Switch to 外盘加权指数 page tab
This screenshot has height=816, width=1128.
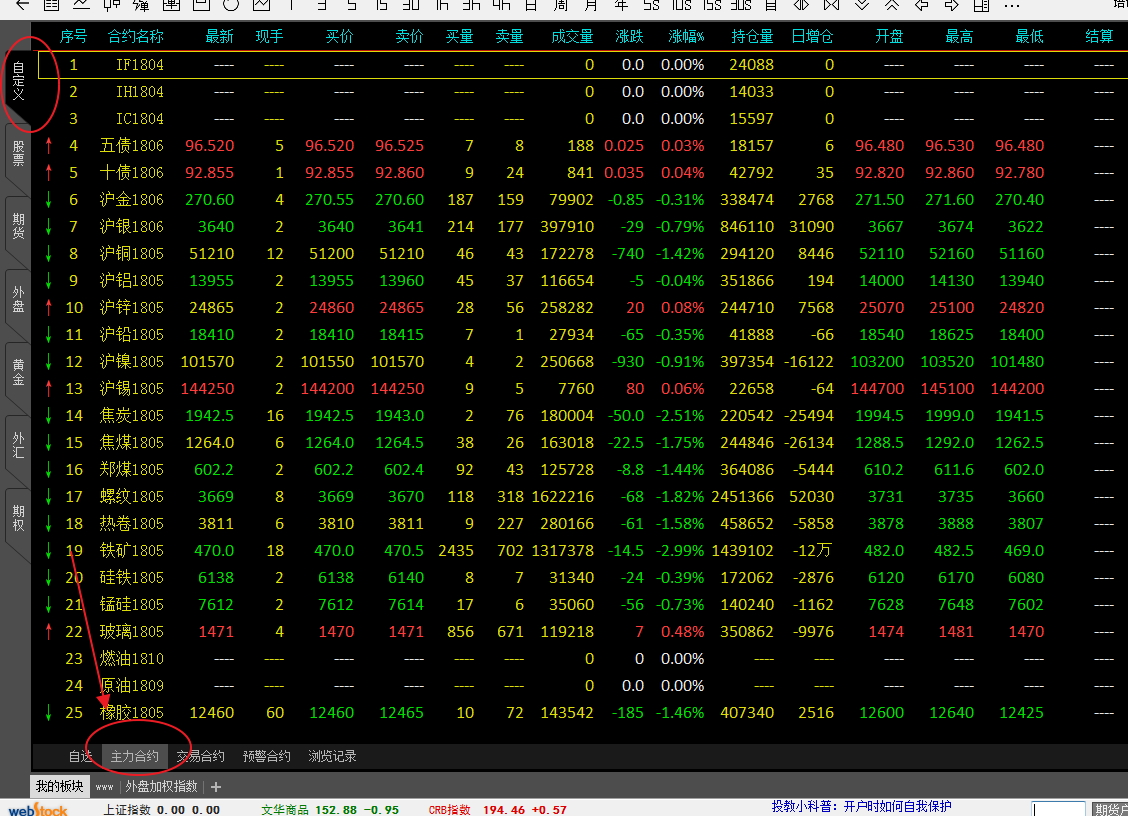click(x=161, y=787)
